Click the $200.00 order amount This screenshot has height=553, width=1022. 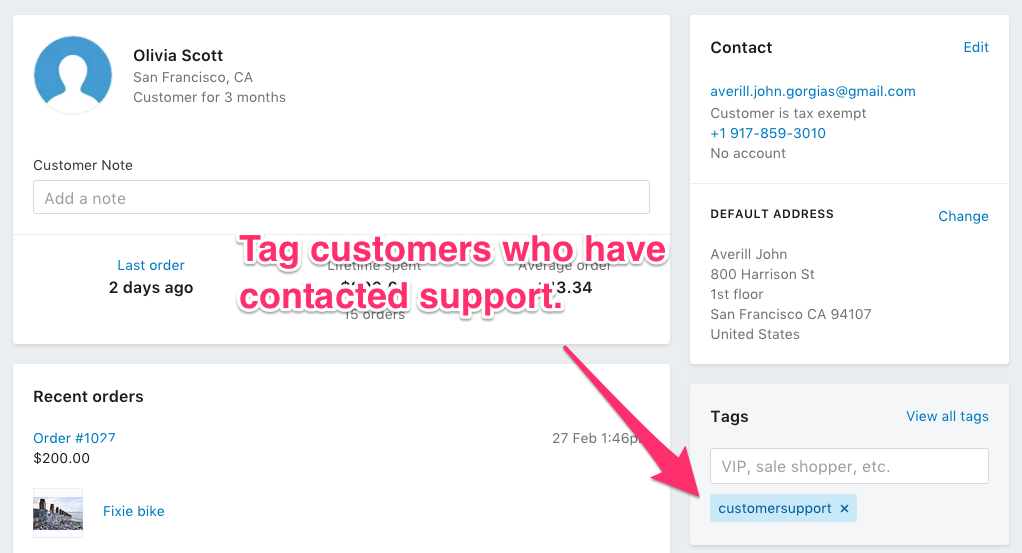click(61, 458)
